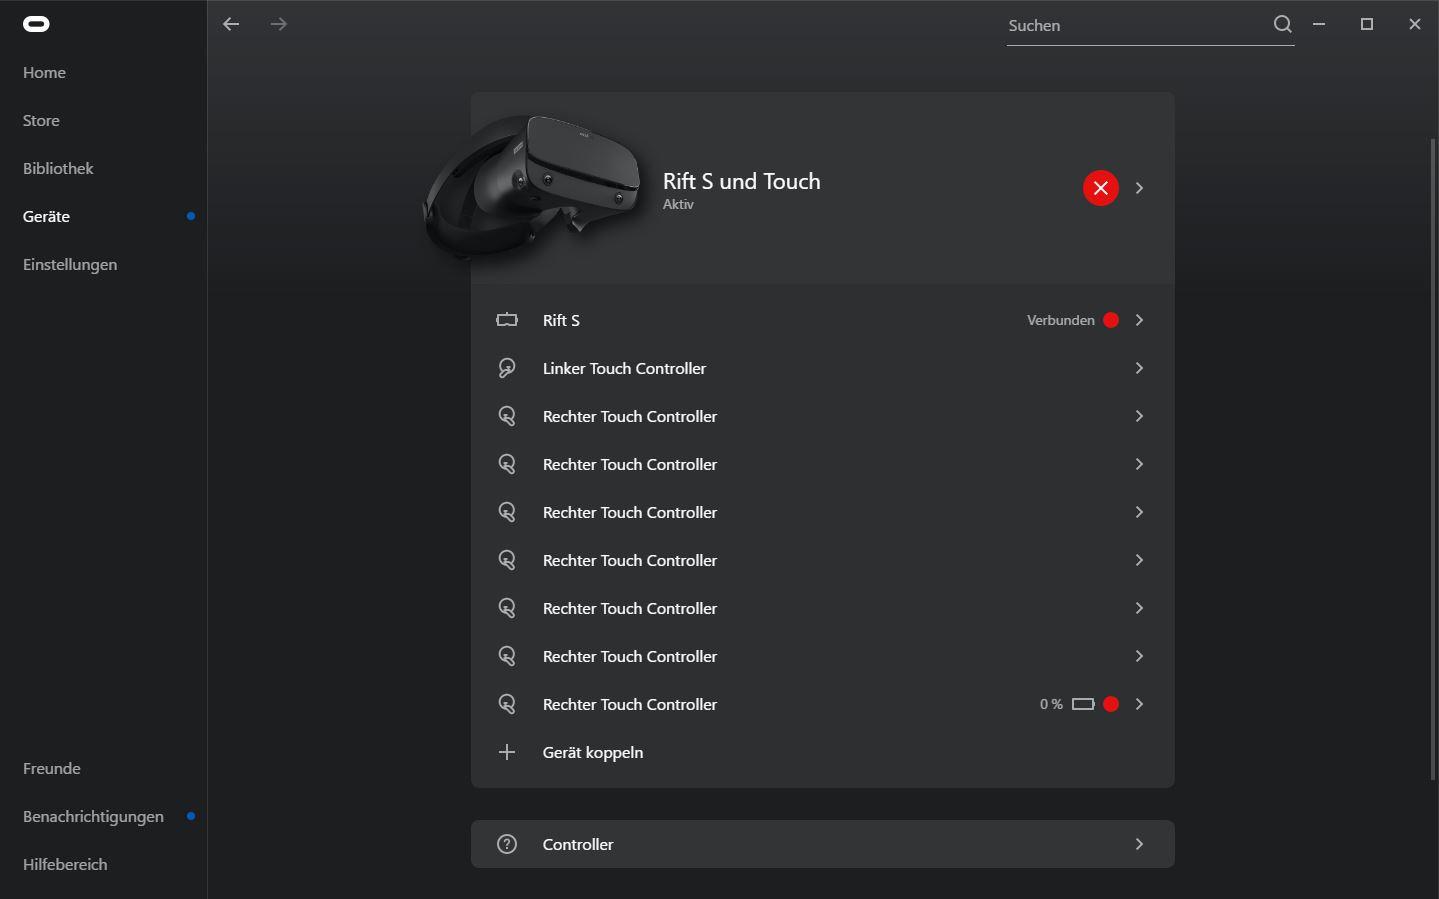Click the headset icon beside Rift S

[507, 320]
